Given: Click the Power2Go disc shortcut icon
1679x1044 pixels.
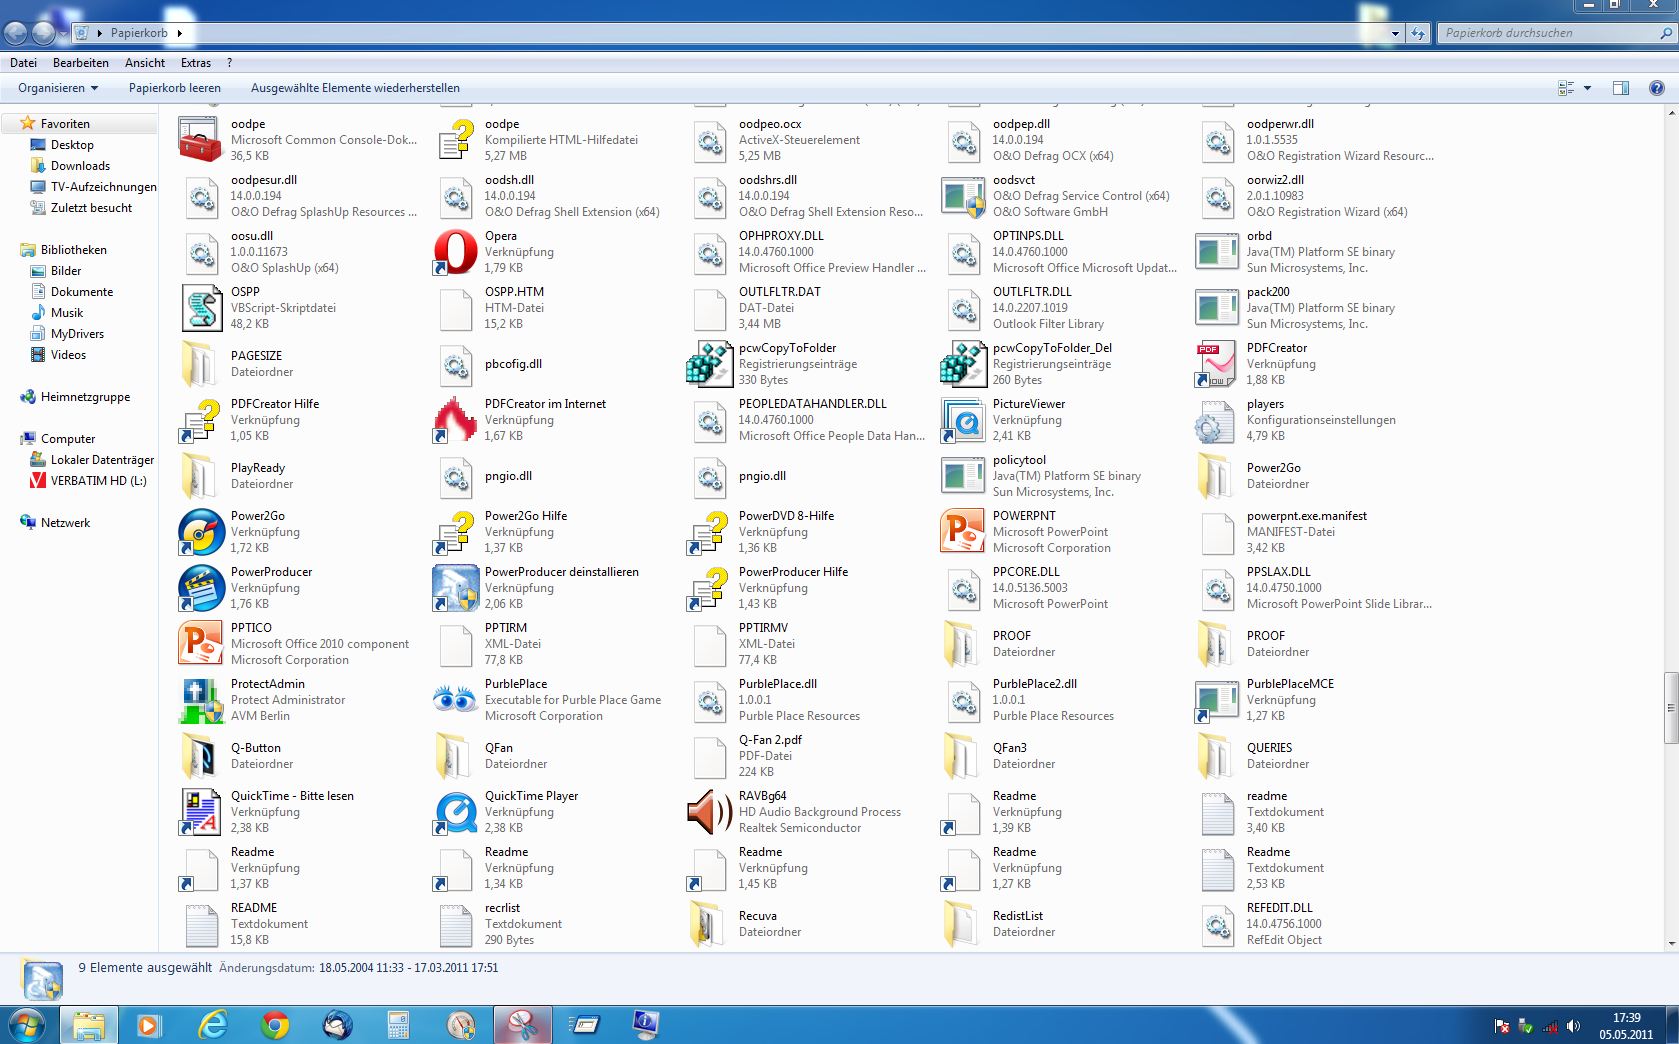Looking at the screenshot, I should pos(202,532).
